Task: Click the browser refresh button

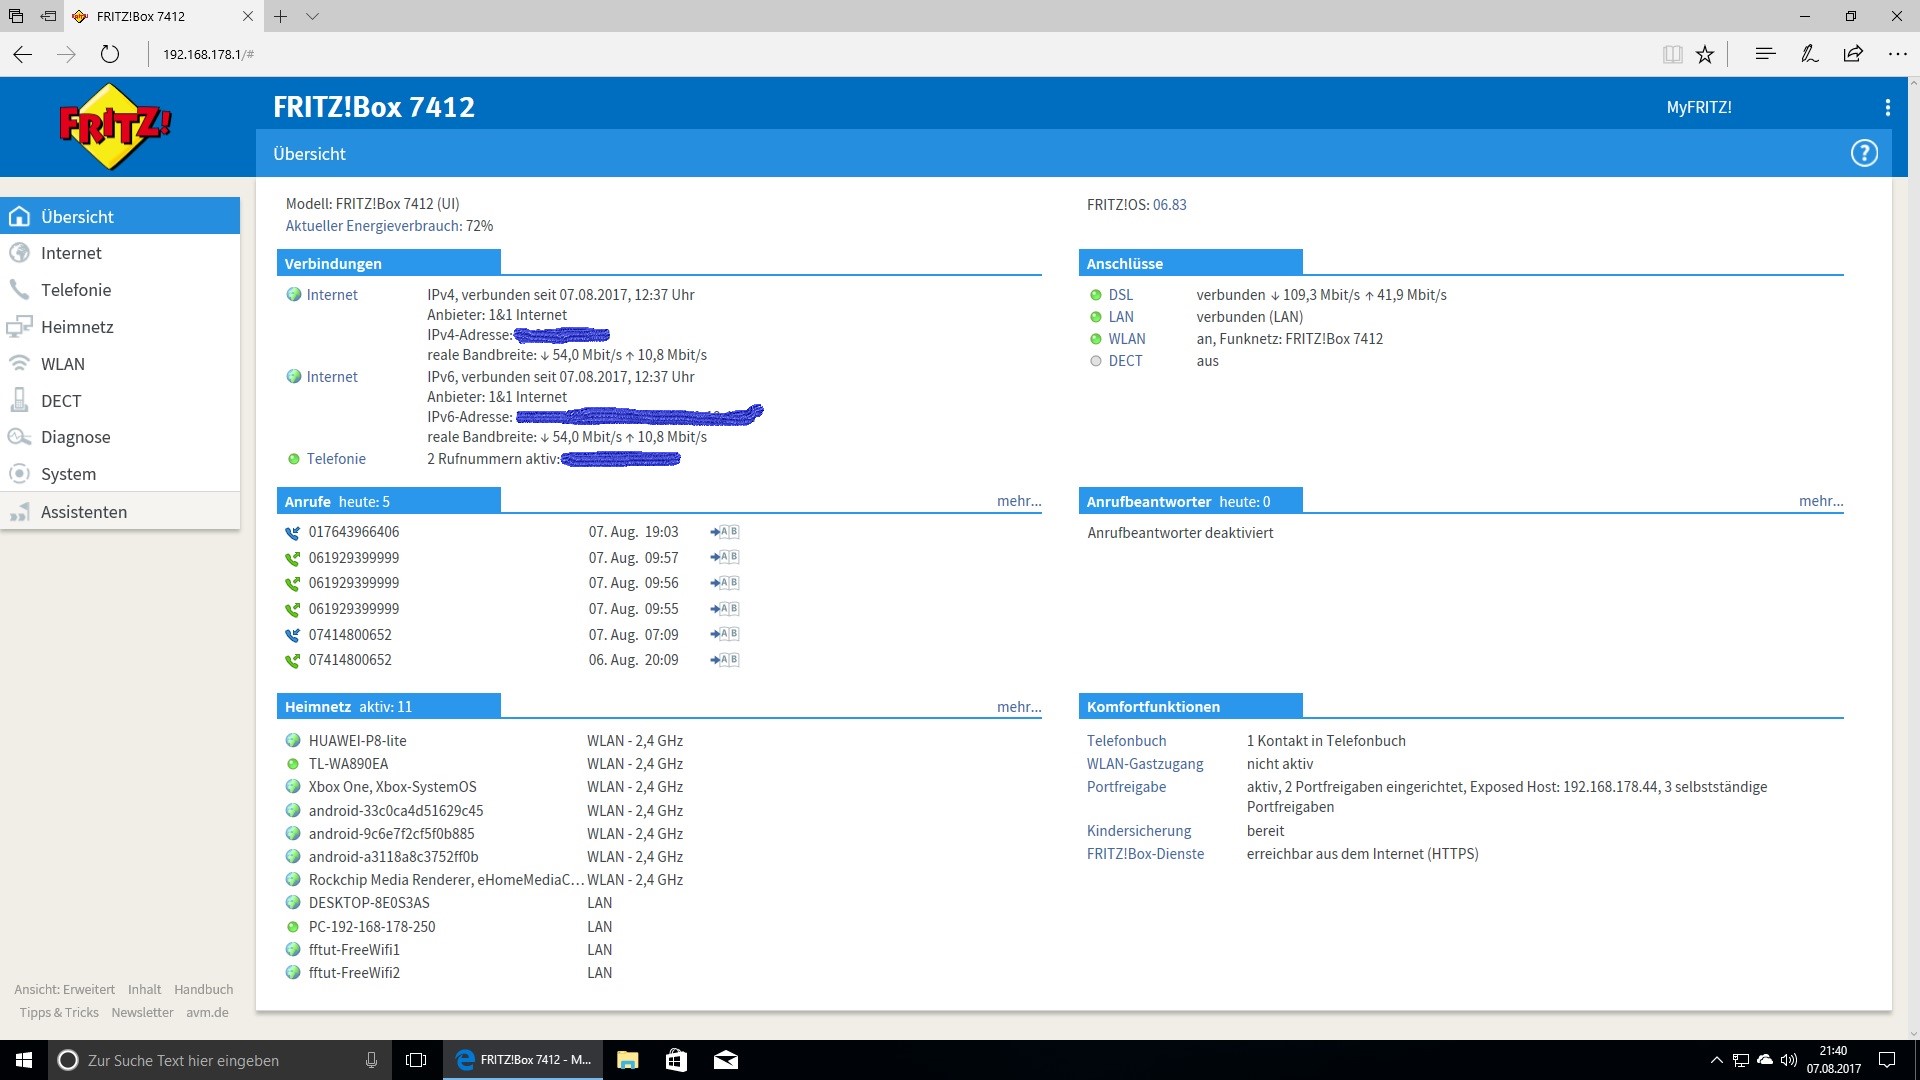Action: [110, 54]
